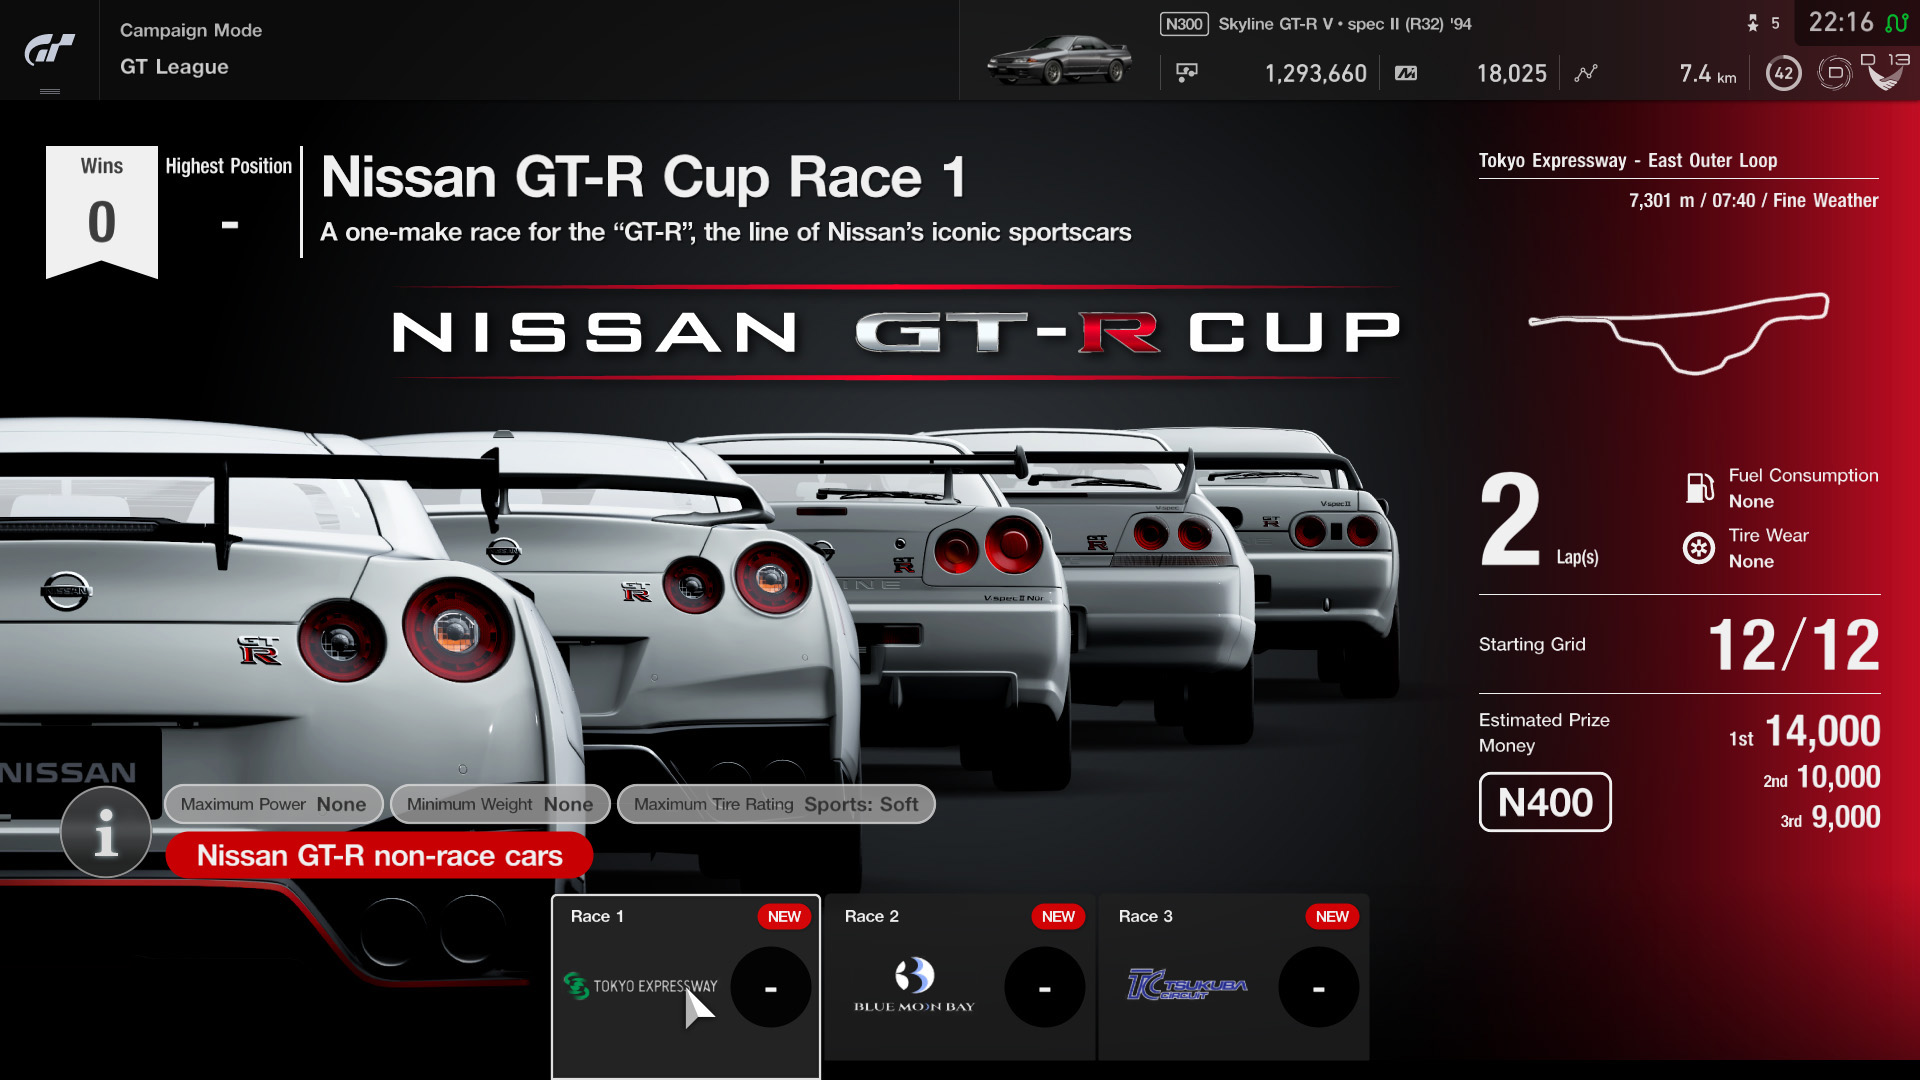
Task: Click the Maximum Tire Rating Sports: Soft pill
Action: (x=776, y=804)
